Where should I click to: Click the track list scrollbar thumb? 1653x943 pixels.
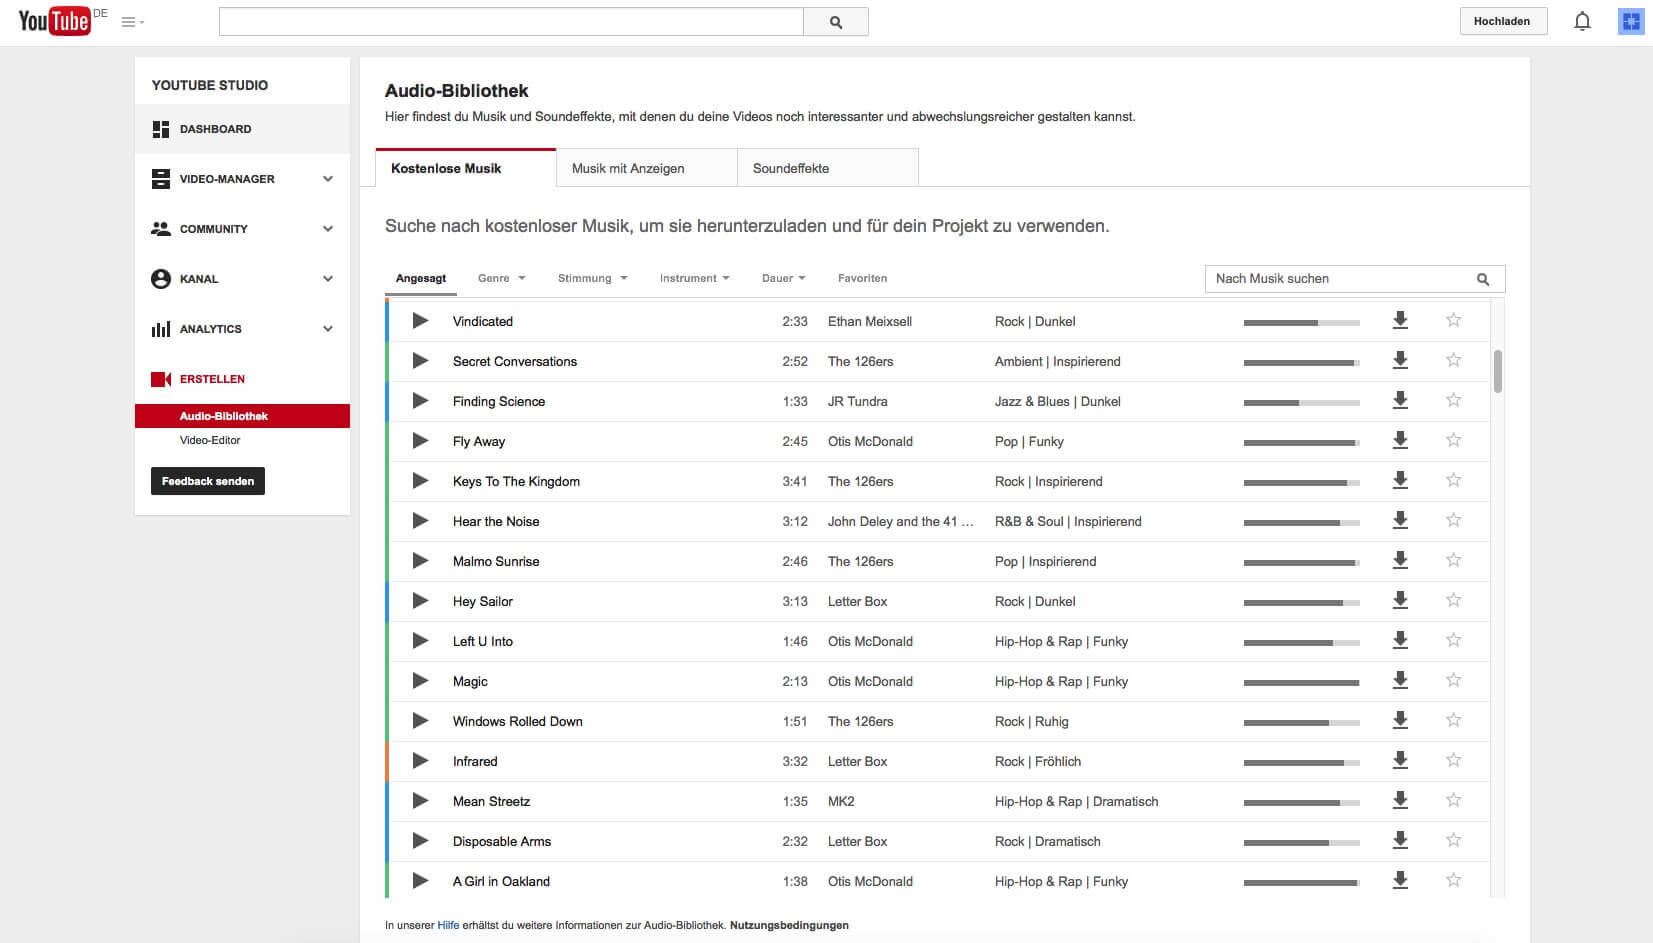coord(1497,371)
